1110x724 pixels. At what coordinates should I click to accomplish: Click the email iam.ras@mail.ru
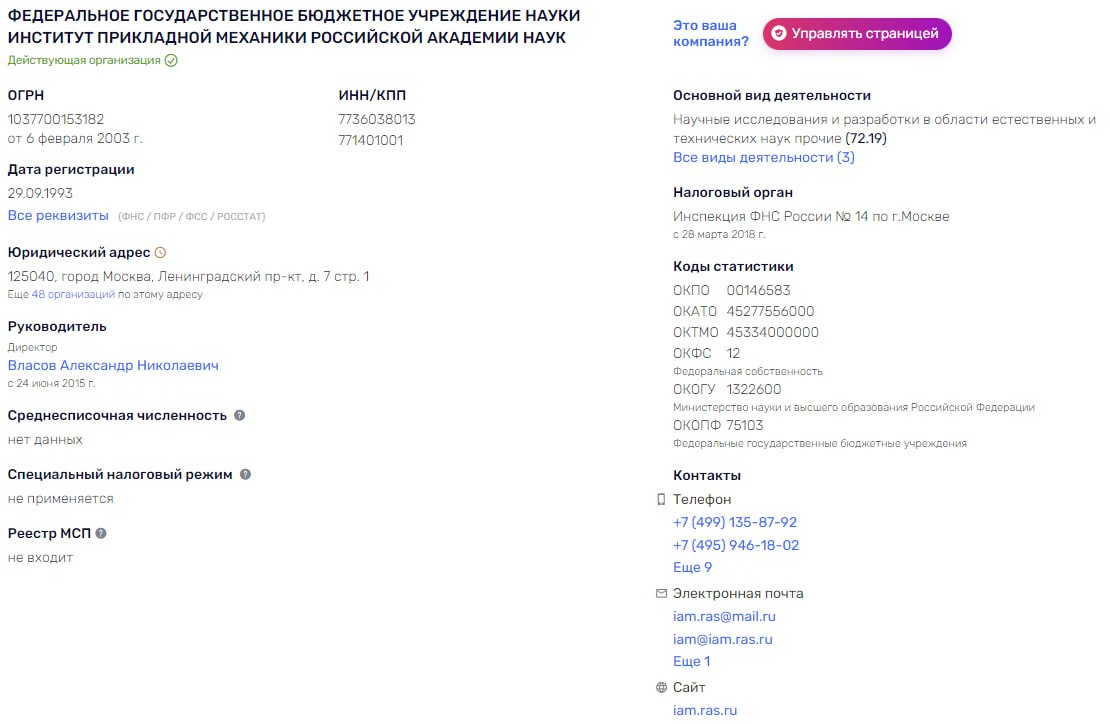click(x=724, y=616)
